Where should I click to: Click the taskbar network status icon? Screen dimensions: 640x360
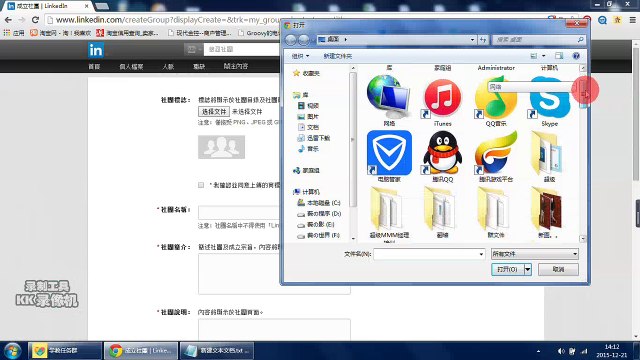pos(584,351)
